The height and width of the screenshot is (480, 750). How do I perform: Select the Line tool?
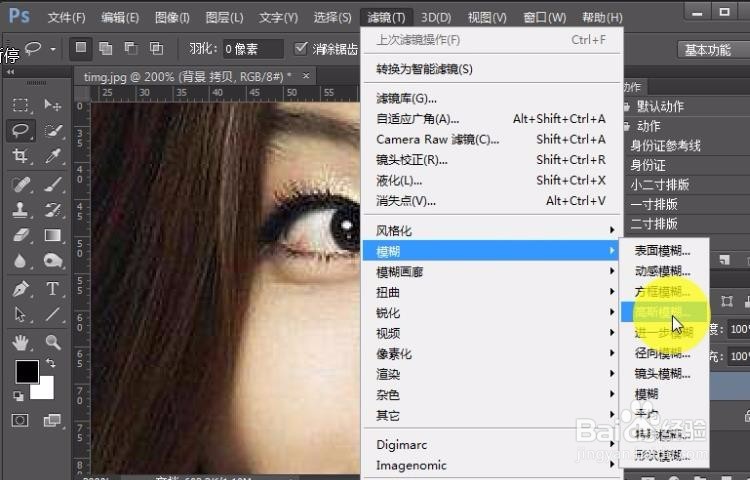point(53,315)
